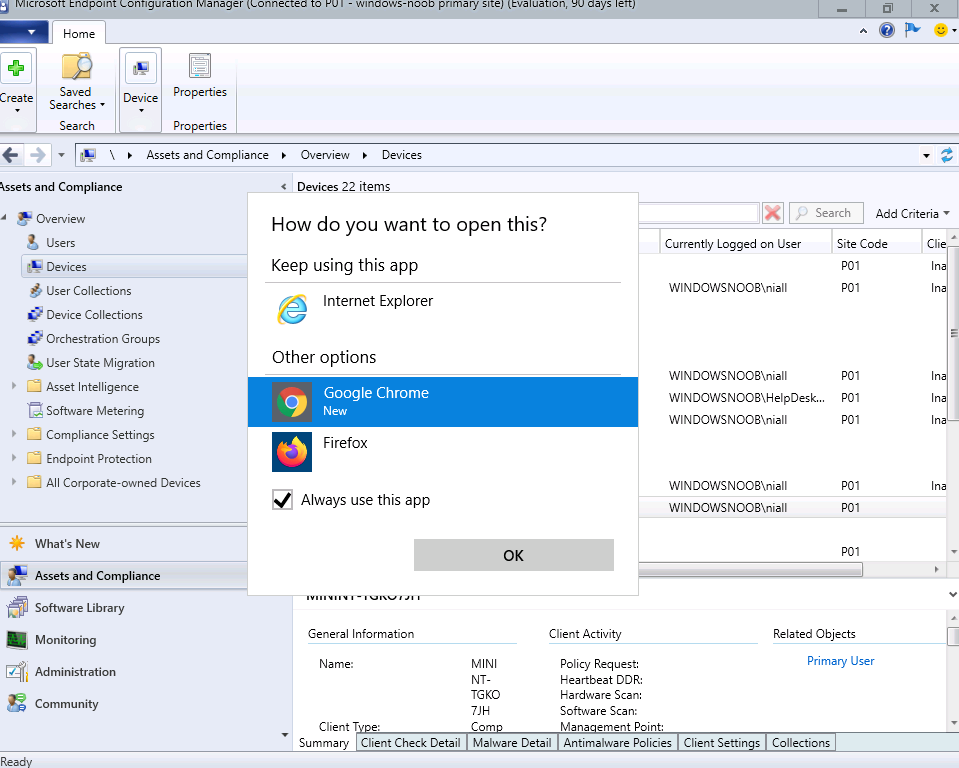The width and height of the screenshot is (959, 768).
Task: Click the smiley feedback icon
Action: point(941,29)
